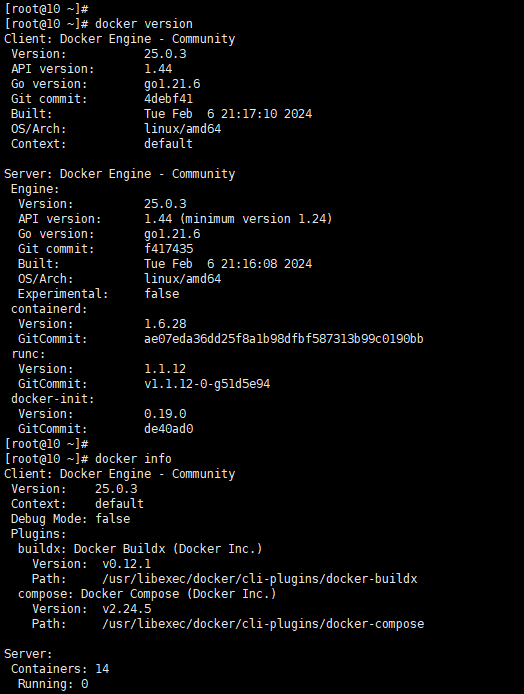524x694 pixels.
Task: Click the containerd GitCommit long hash
Action: click(284, 339)
